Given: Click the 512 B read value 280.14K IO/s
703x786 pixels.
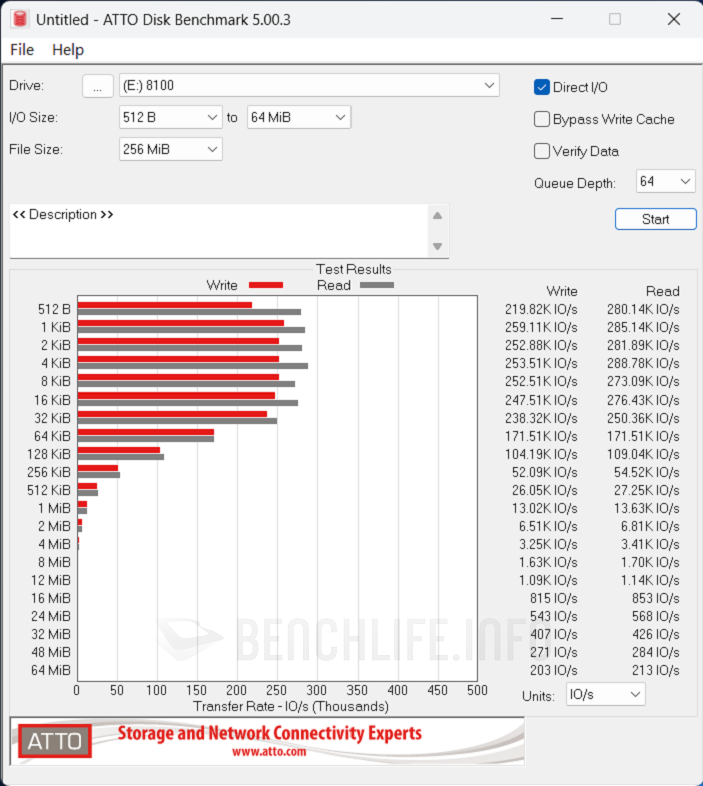Looking at the screenshot, I should point(643,309).
